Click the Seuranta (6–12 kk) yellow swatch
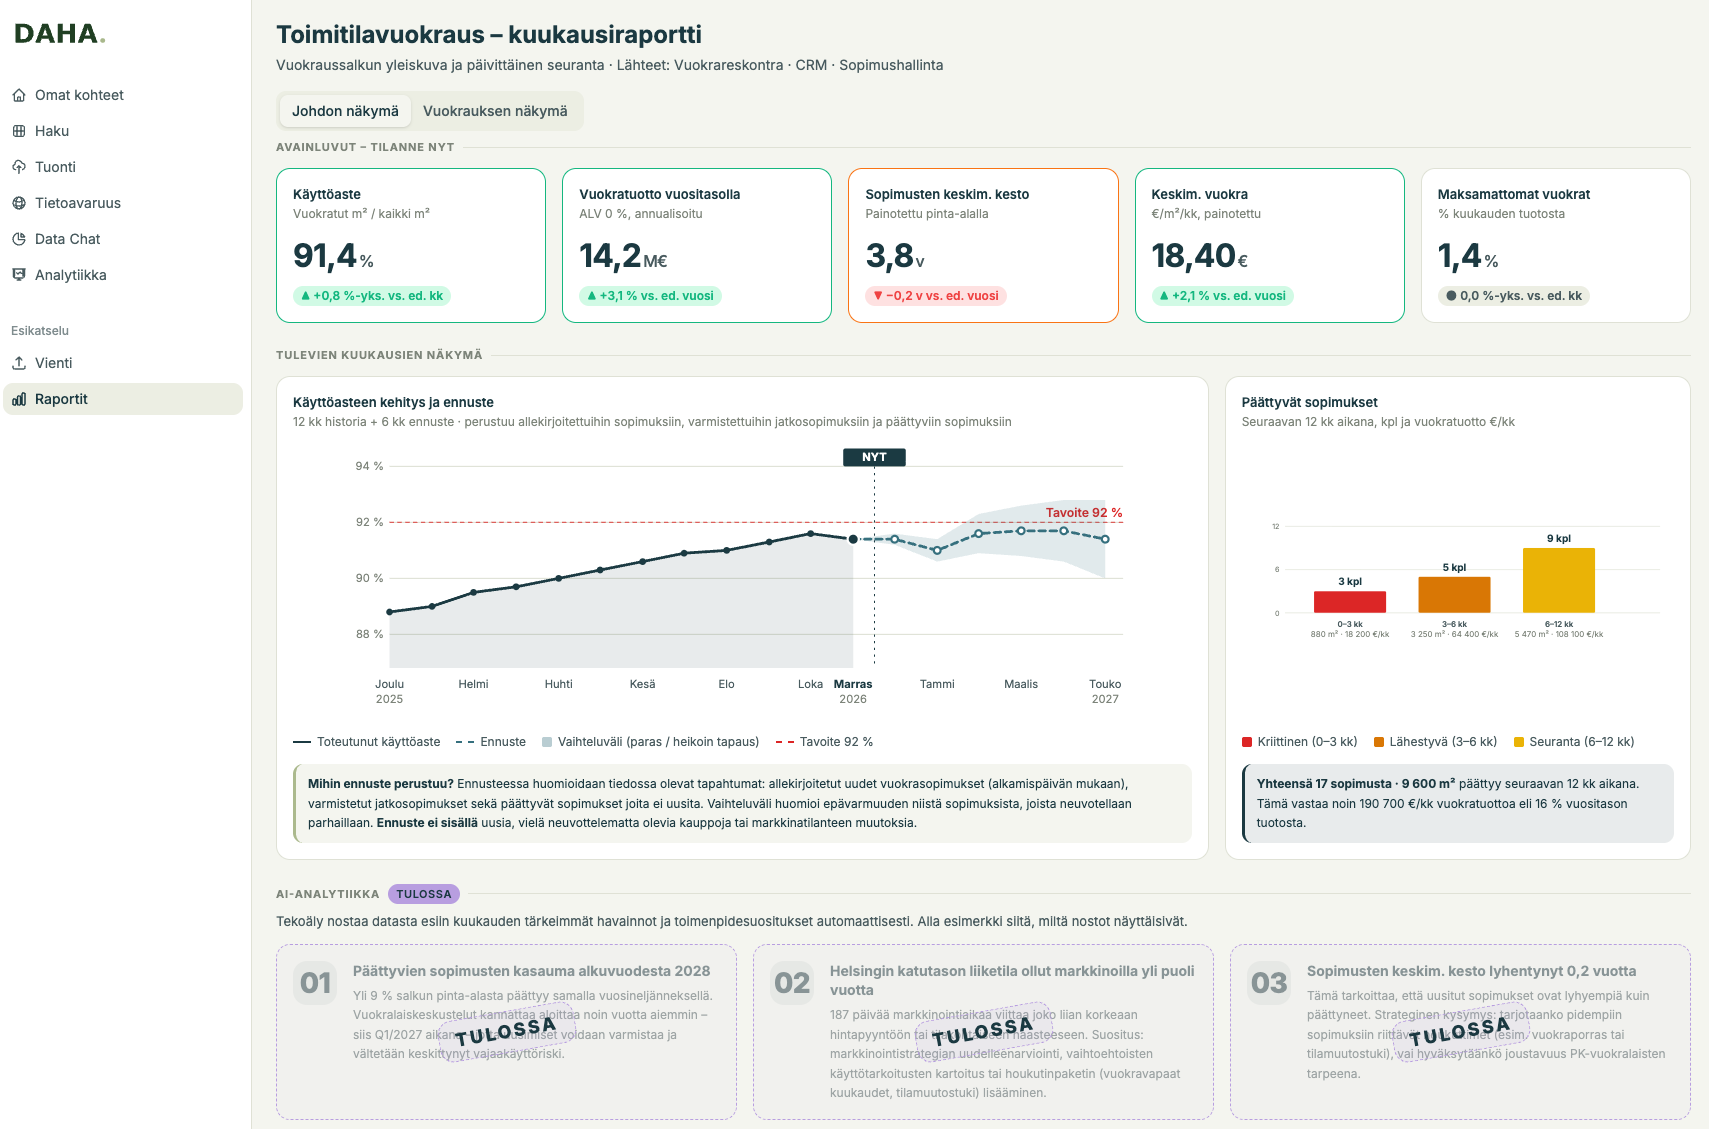The width and height of the screenshot is (1709, 1129). click(1519, 742)
